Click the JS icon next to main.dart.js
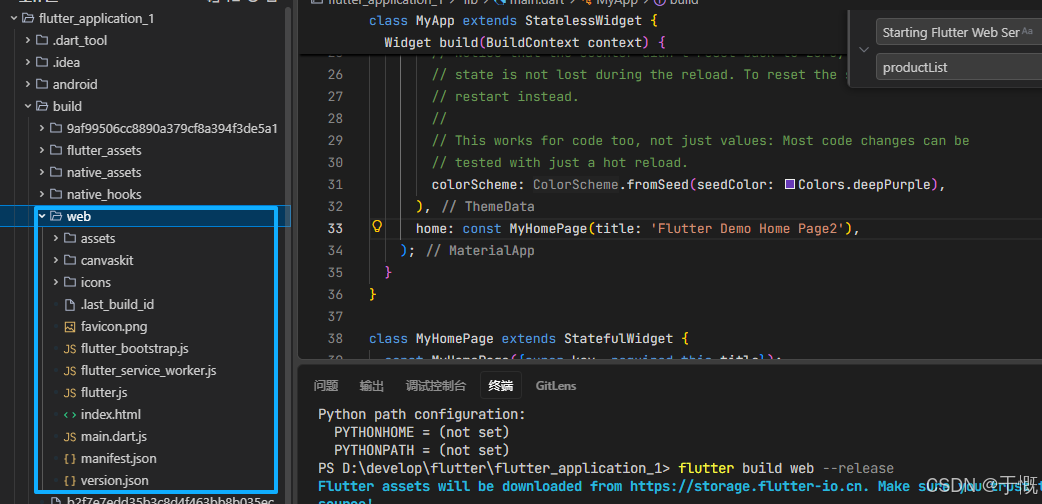The height and width of the screenshot is (504, 1042). [x=70, y=437]
